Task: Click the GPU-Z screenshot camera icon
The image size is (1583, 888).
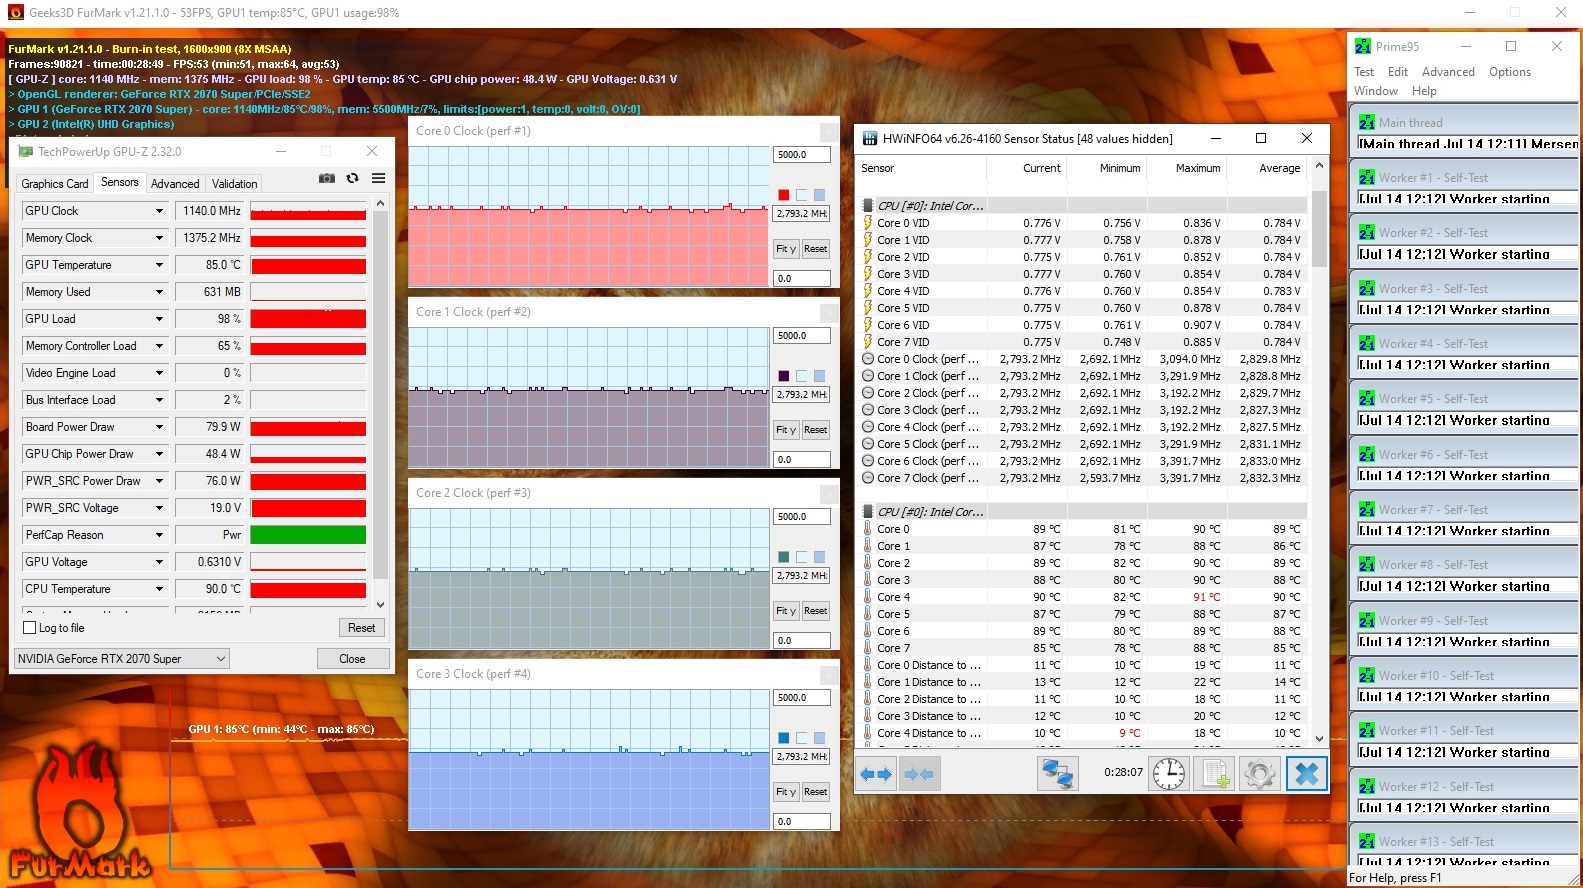Action: 327,178
